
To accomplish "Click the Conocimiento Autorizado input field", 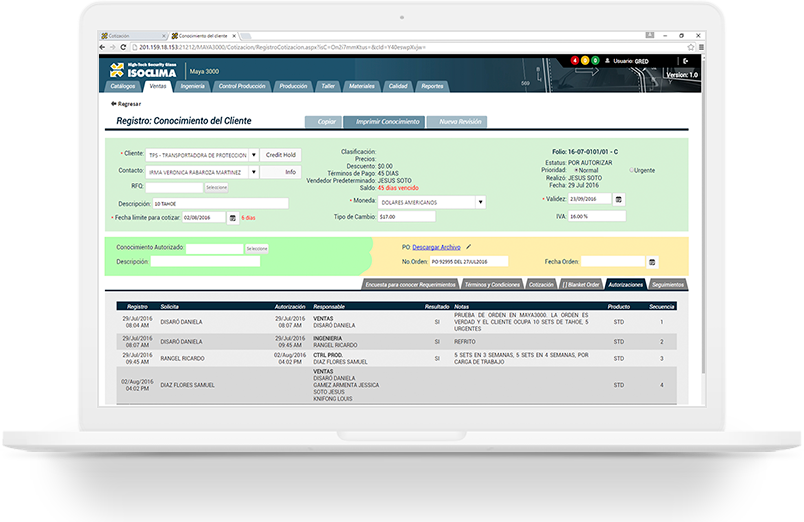I will (215, 249).
